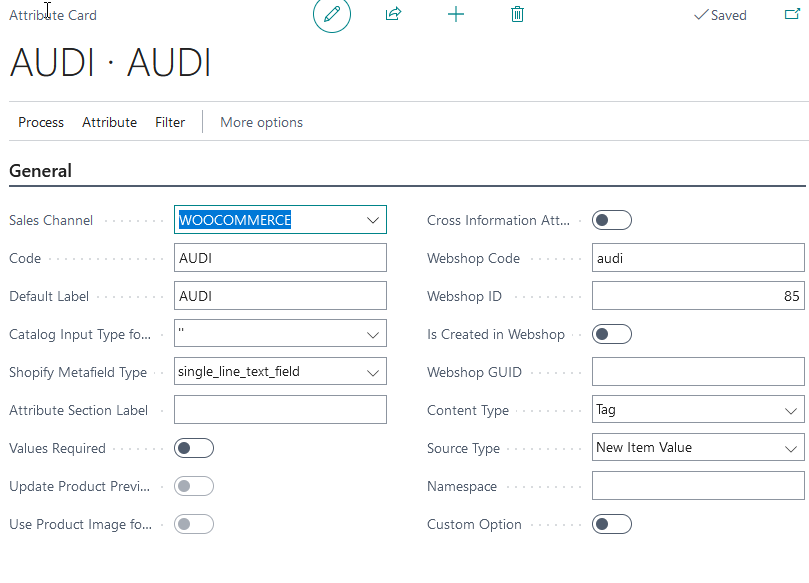The width and height of the screenshot is (809, 583).
Task: Toggle Is Created in Webshop switch
Action: point(612,334)
